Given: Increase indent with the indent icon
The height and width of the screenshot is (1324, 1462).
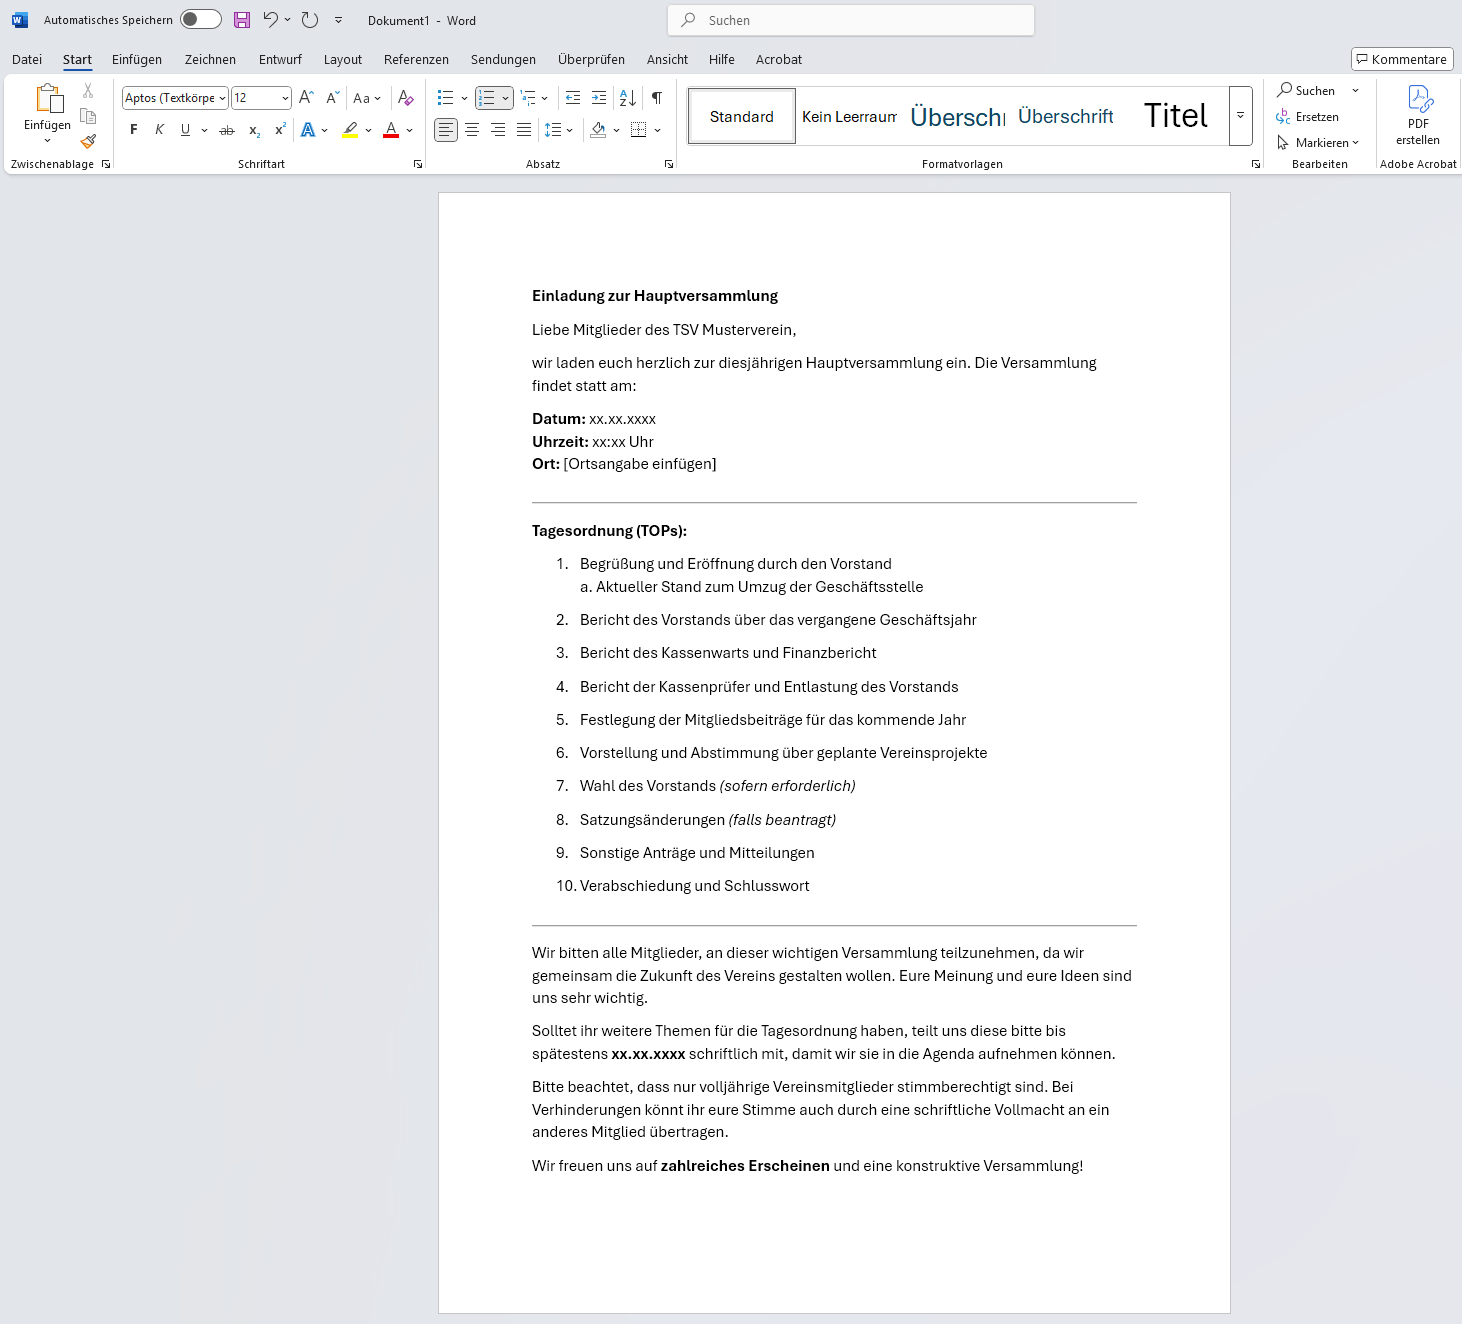Looking at the screenshot, I should tap(599, 98).
